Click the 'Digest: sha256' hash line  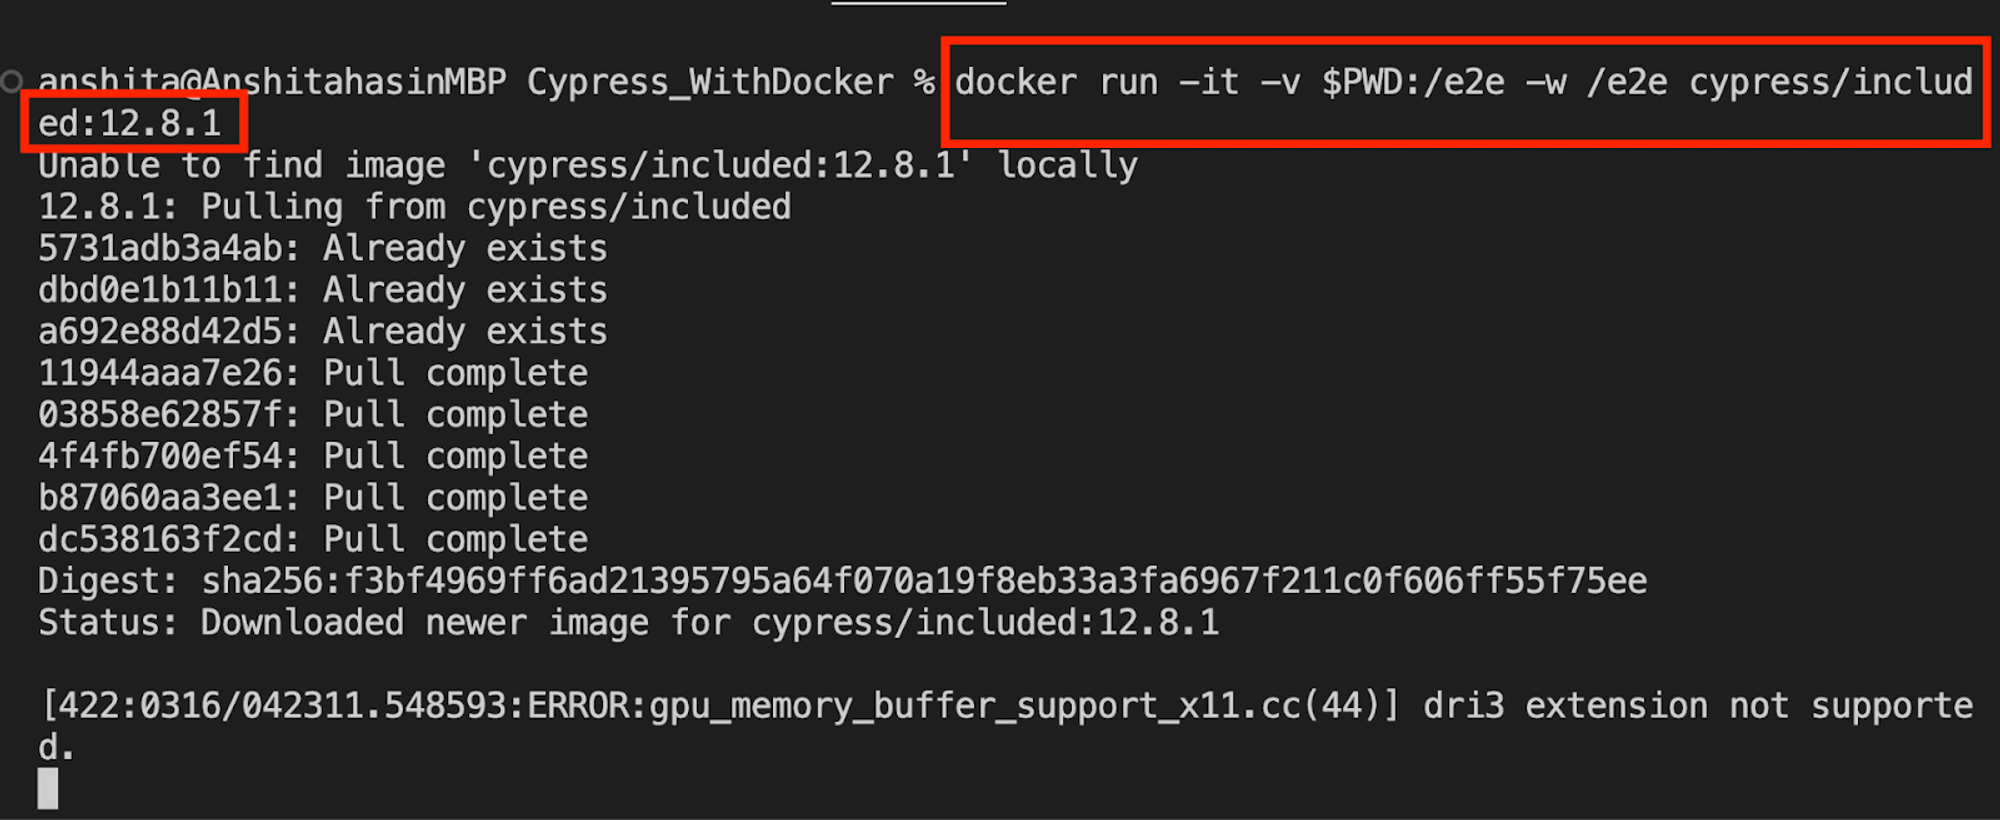842,581
